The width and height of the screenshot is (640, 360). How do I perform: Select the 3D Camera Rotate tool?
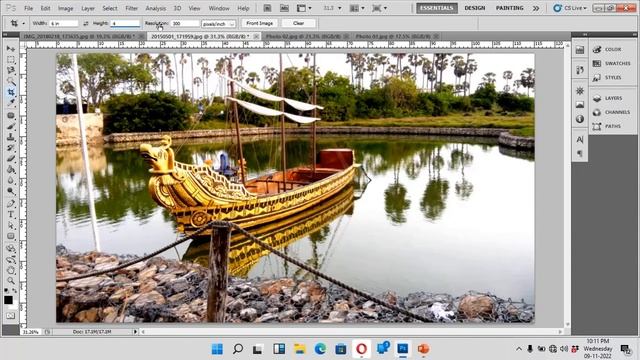coord(11,259)
